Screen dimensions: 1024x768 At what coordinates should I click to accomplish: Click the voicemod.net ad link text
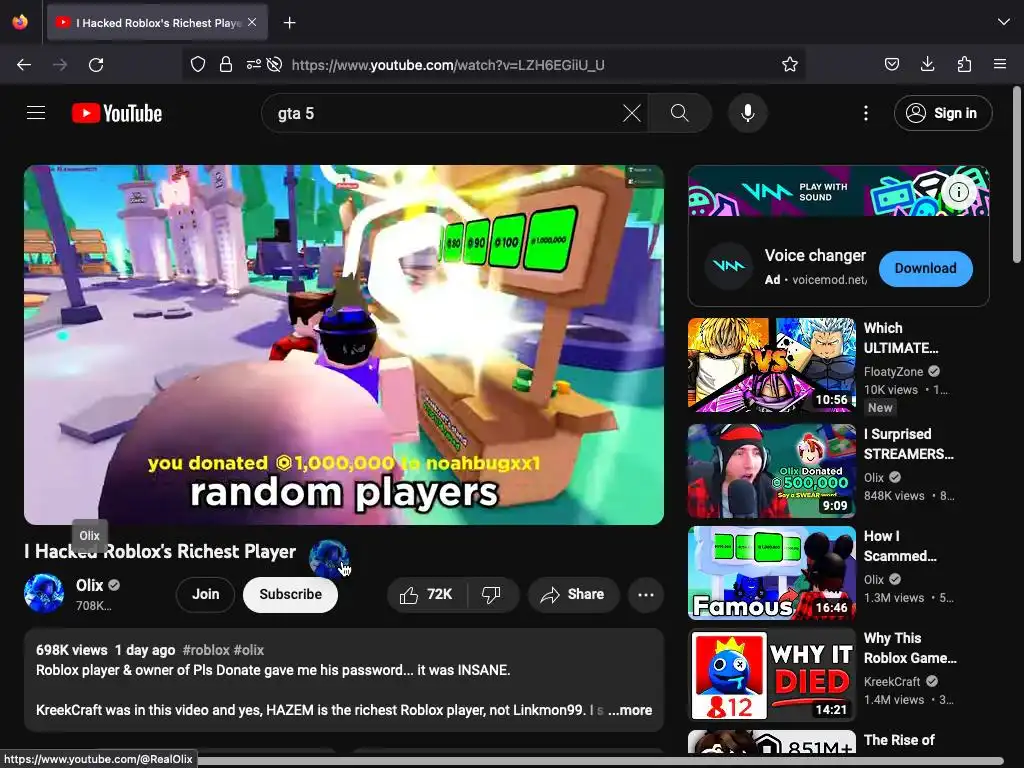(829, 280)
